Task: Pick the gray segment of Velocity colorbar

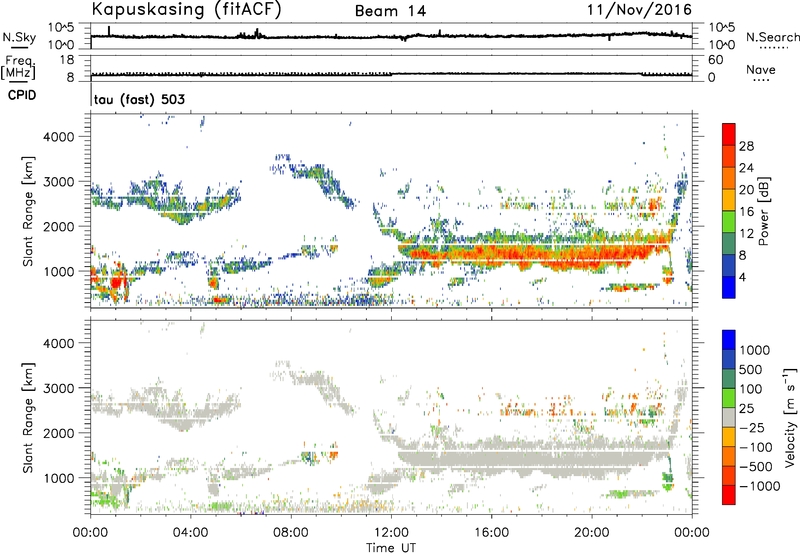Action: [729, 418]
